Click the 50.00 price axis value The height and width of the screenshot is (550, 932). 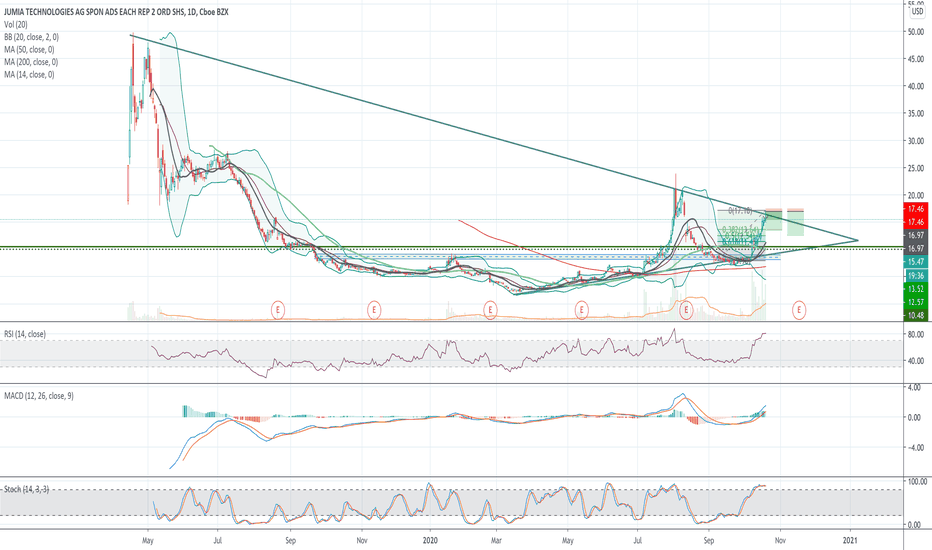pos(916,32)
